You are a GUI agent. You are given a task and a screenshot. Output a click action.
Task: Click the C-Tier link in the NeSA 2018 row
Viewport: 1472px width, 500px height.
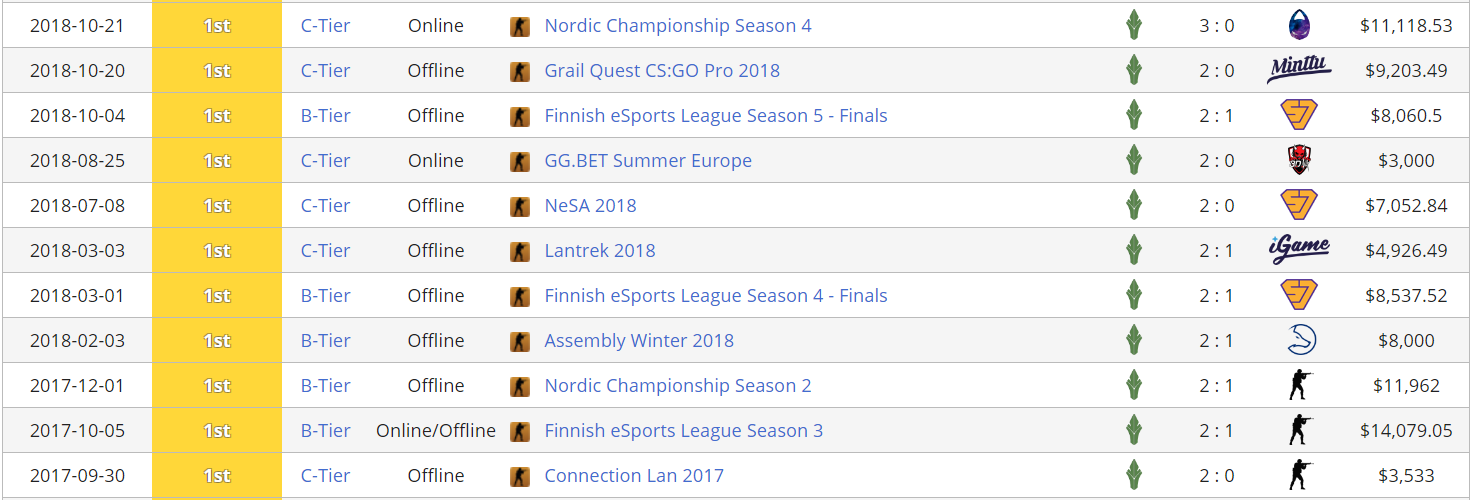326,206
